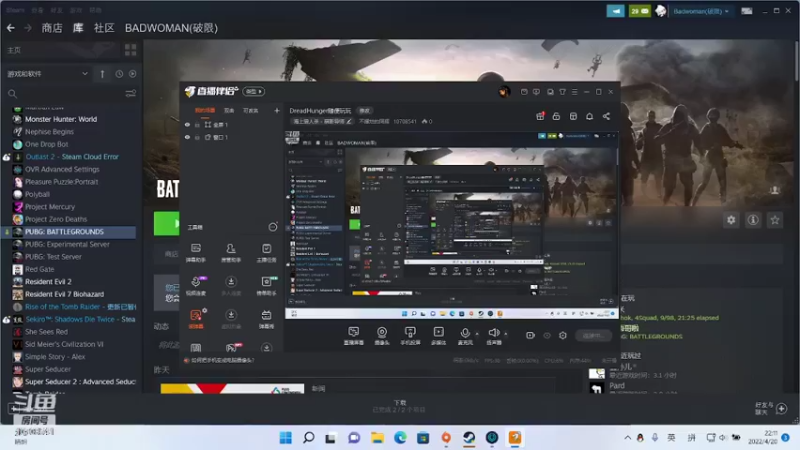This screenshot has height=450, width=800.
Task: Add a multimedia source with play icon
Action: tap(438, 336)
